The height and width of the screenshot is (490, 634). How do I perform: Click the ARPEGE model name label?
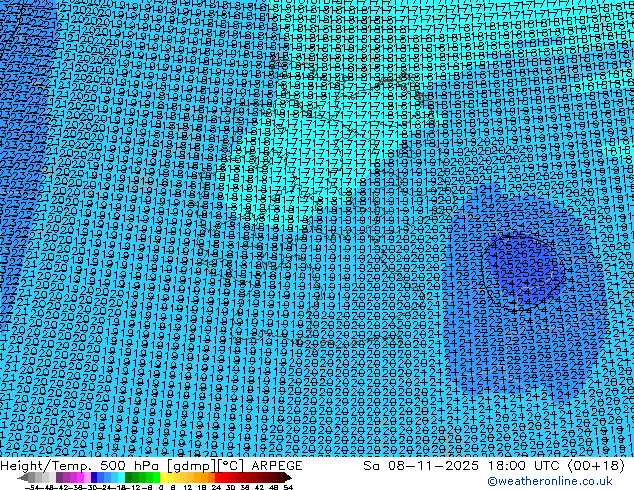277,466
